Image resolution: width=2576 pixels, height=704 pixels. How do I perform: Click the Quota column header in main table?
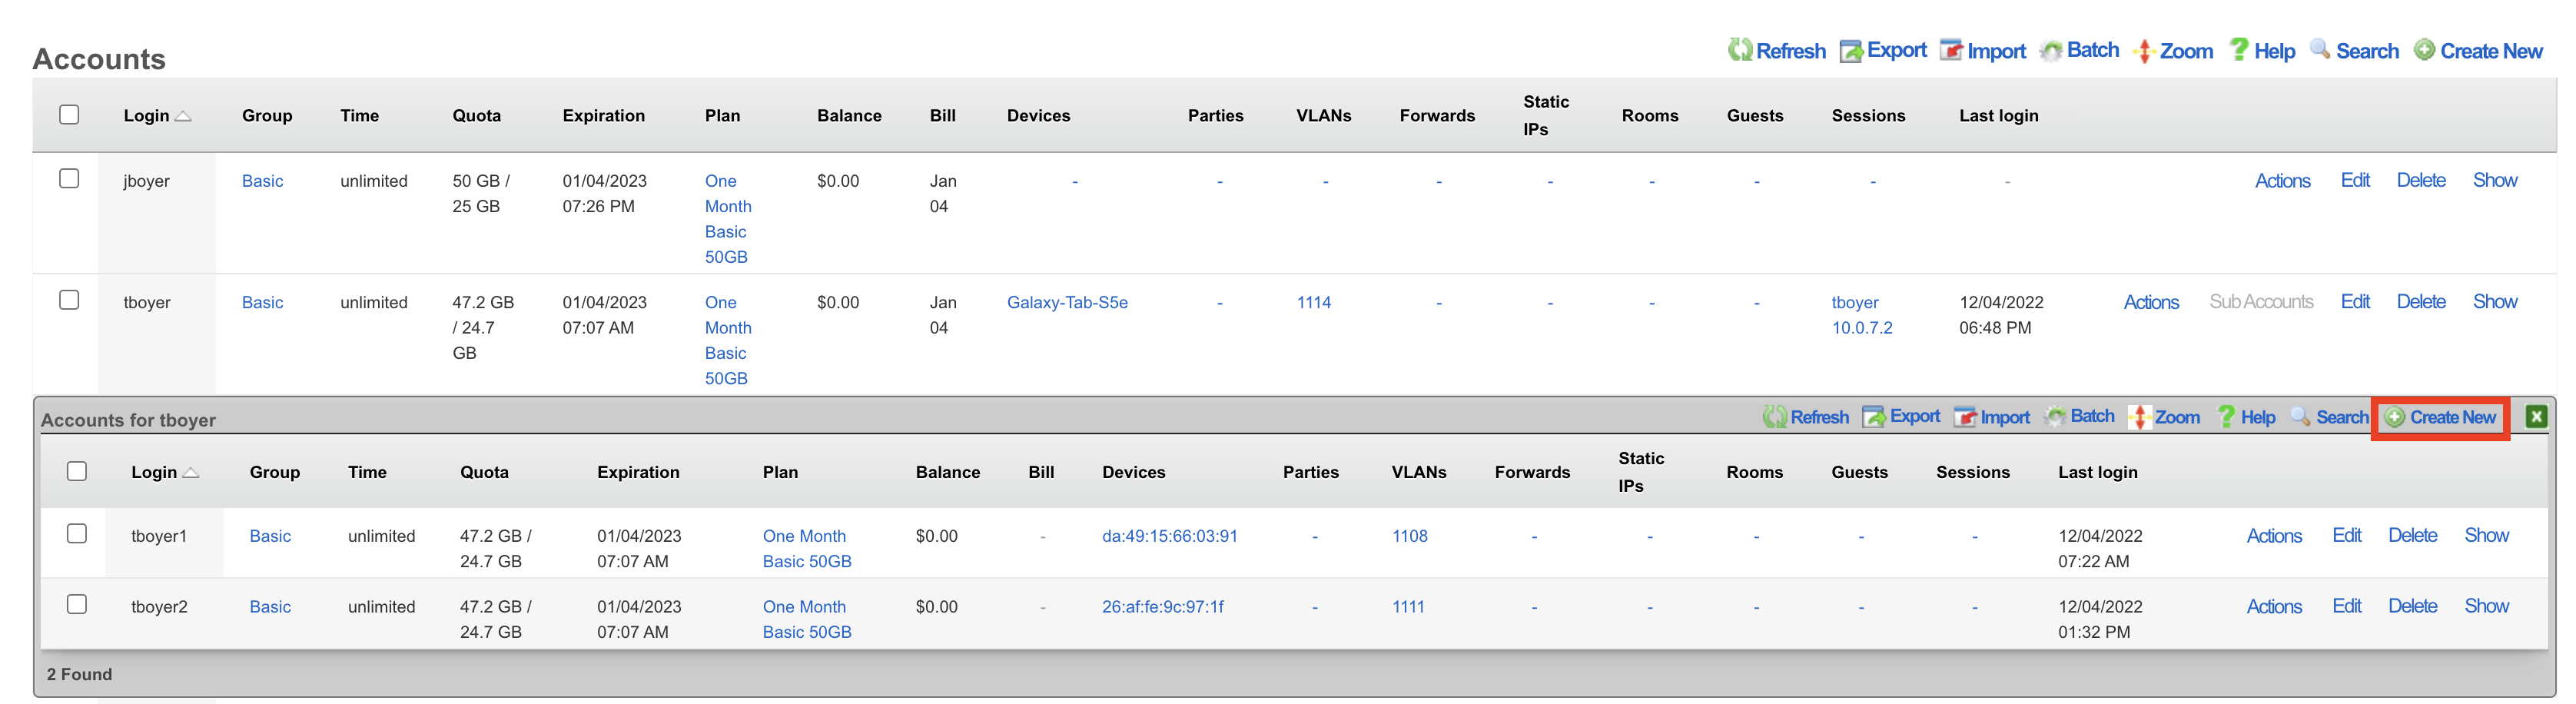point(476,116)
